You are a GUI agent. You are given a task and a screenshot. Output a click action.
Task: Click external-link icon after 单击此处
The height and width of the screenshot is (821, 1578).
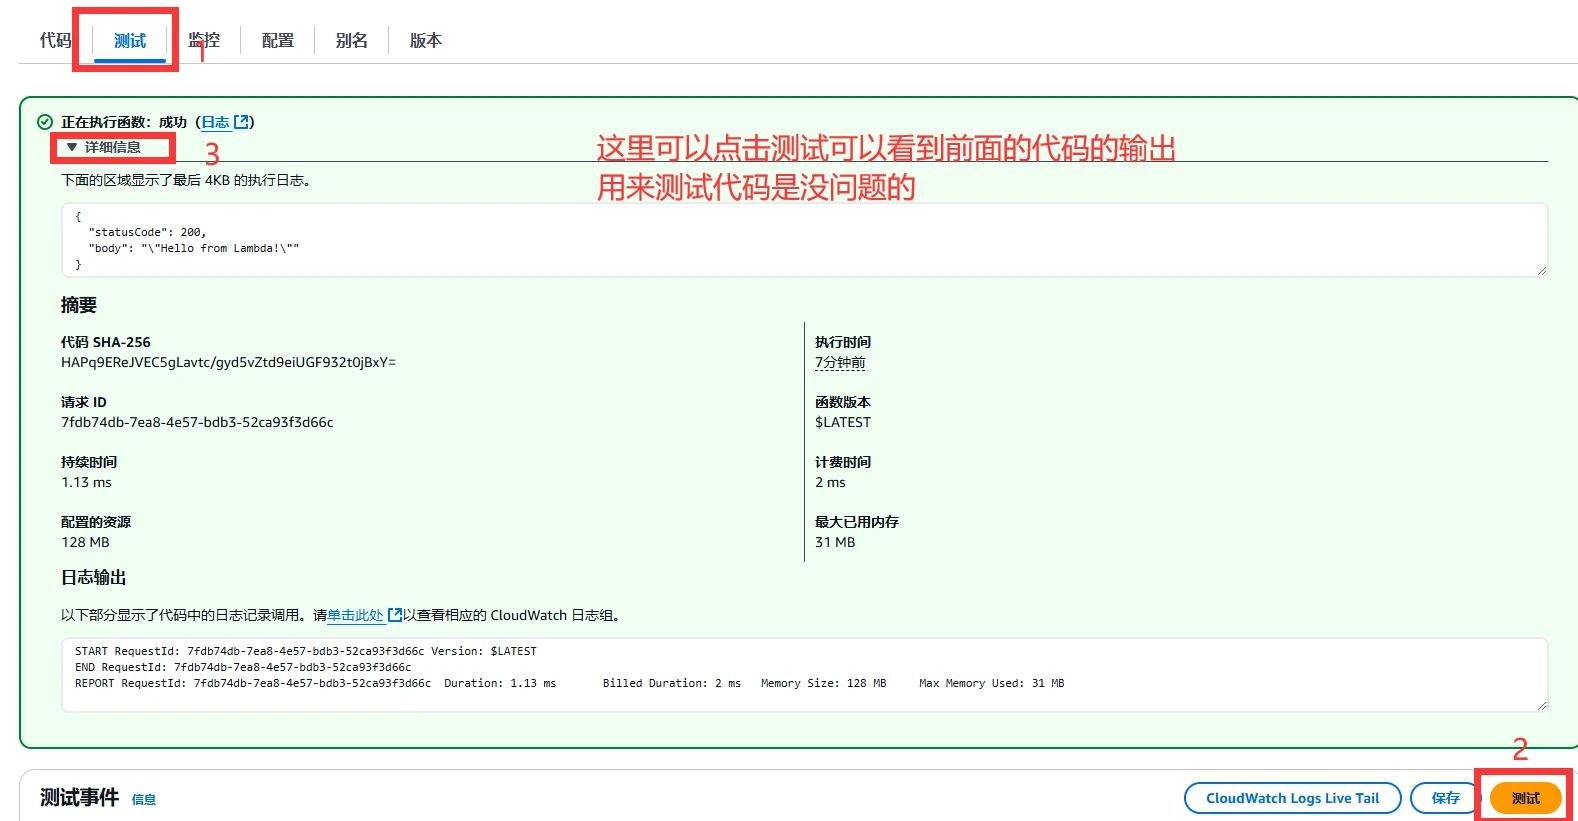tap(395, 615)
